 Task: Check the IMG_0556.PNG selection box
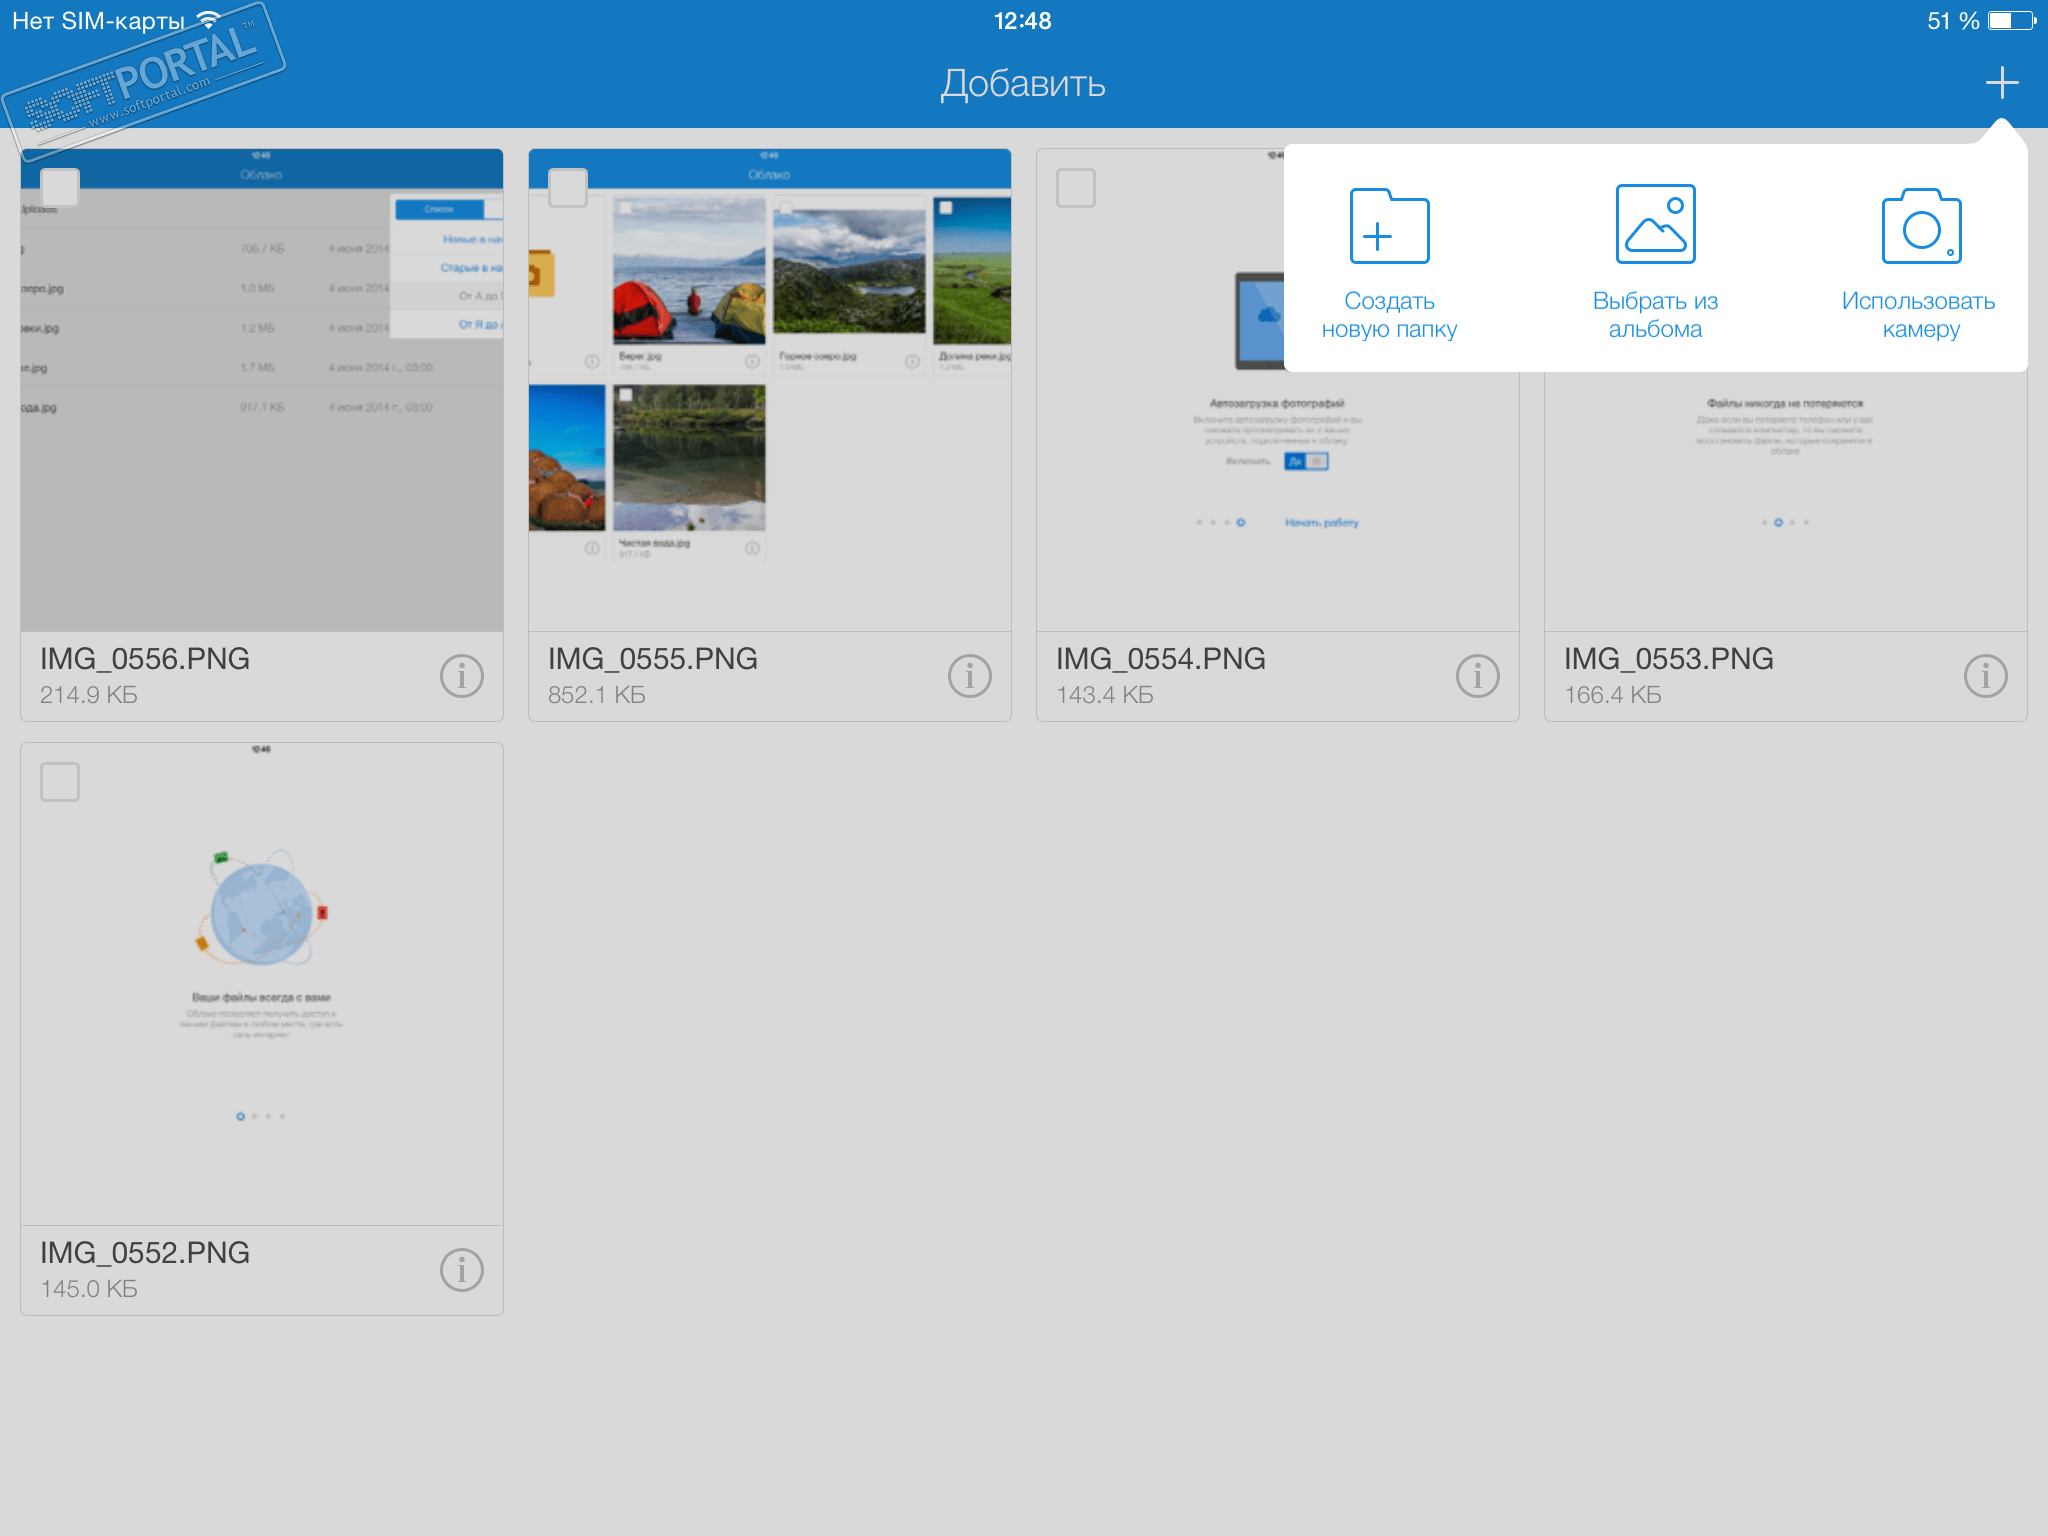click(60, 188)
